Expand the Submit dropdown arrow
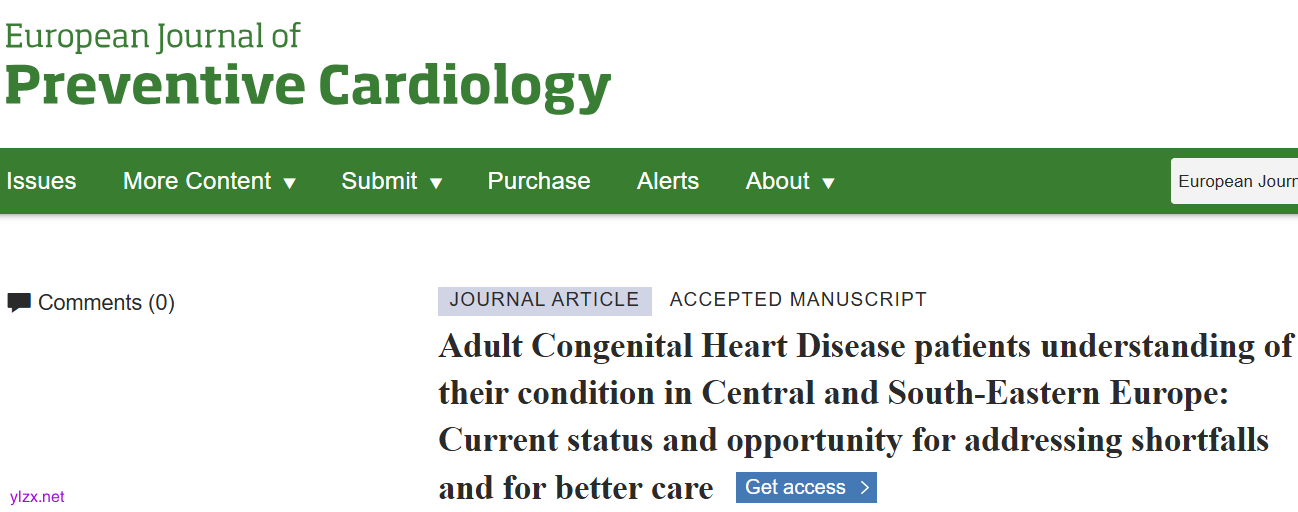Screen dimensions: 1298x512 [436, 183]
